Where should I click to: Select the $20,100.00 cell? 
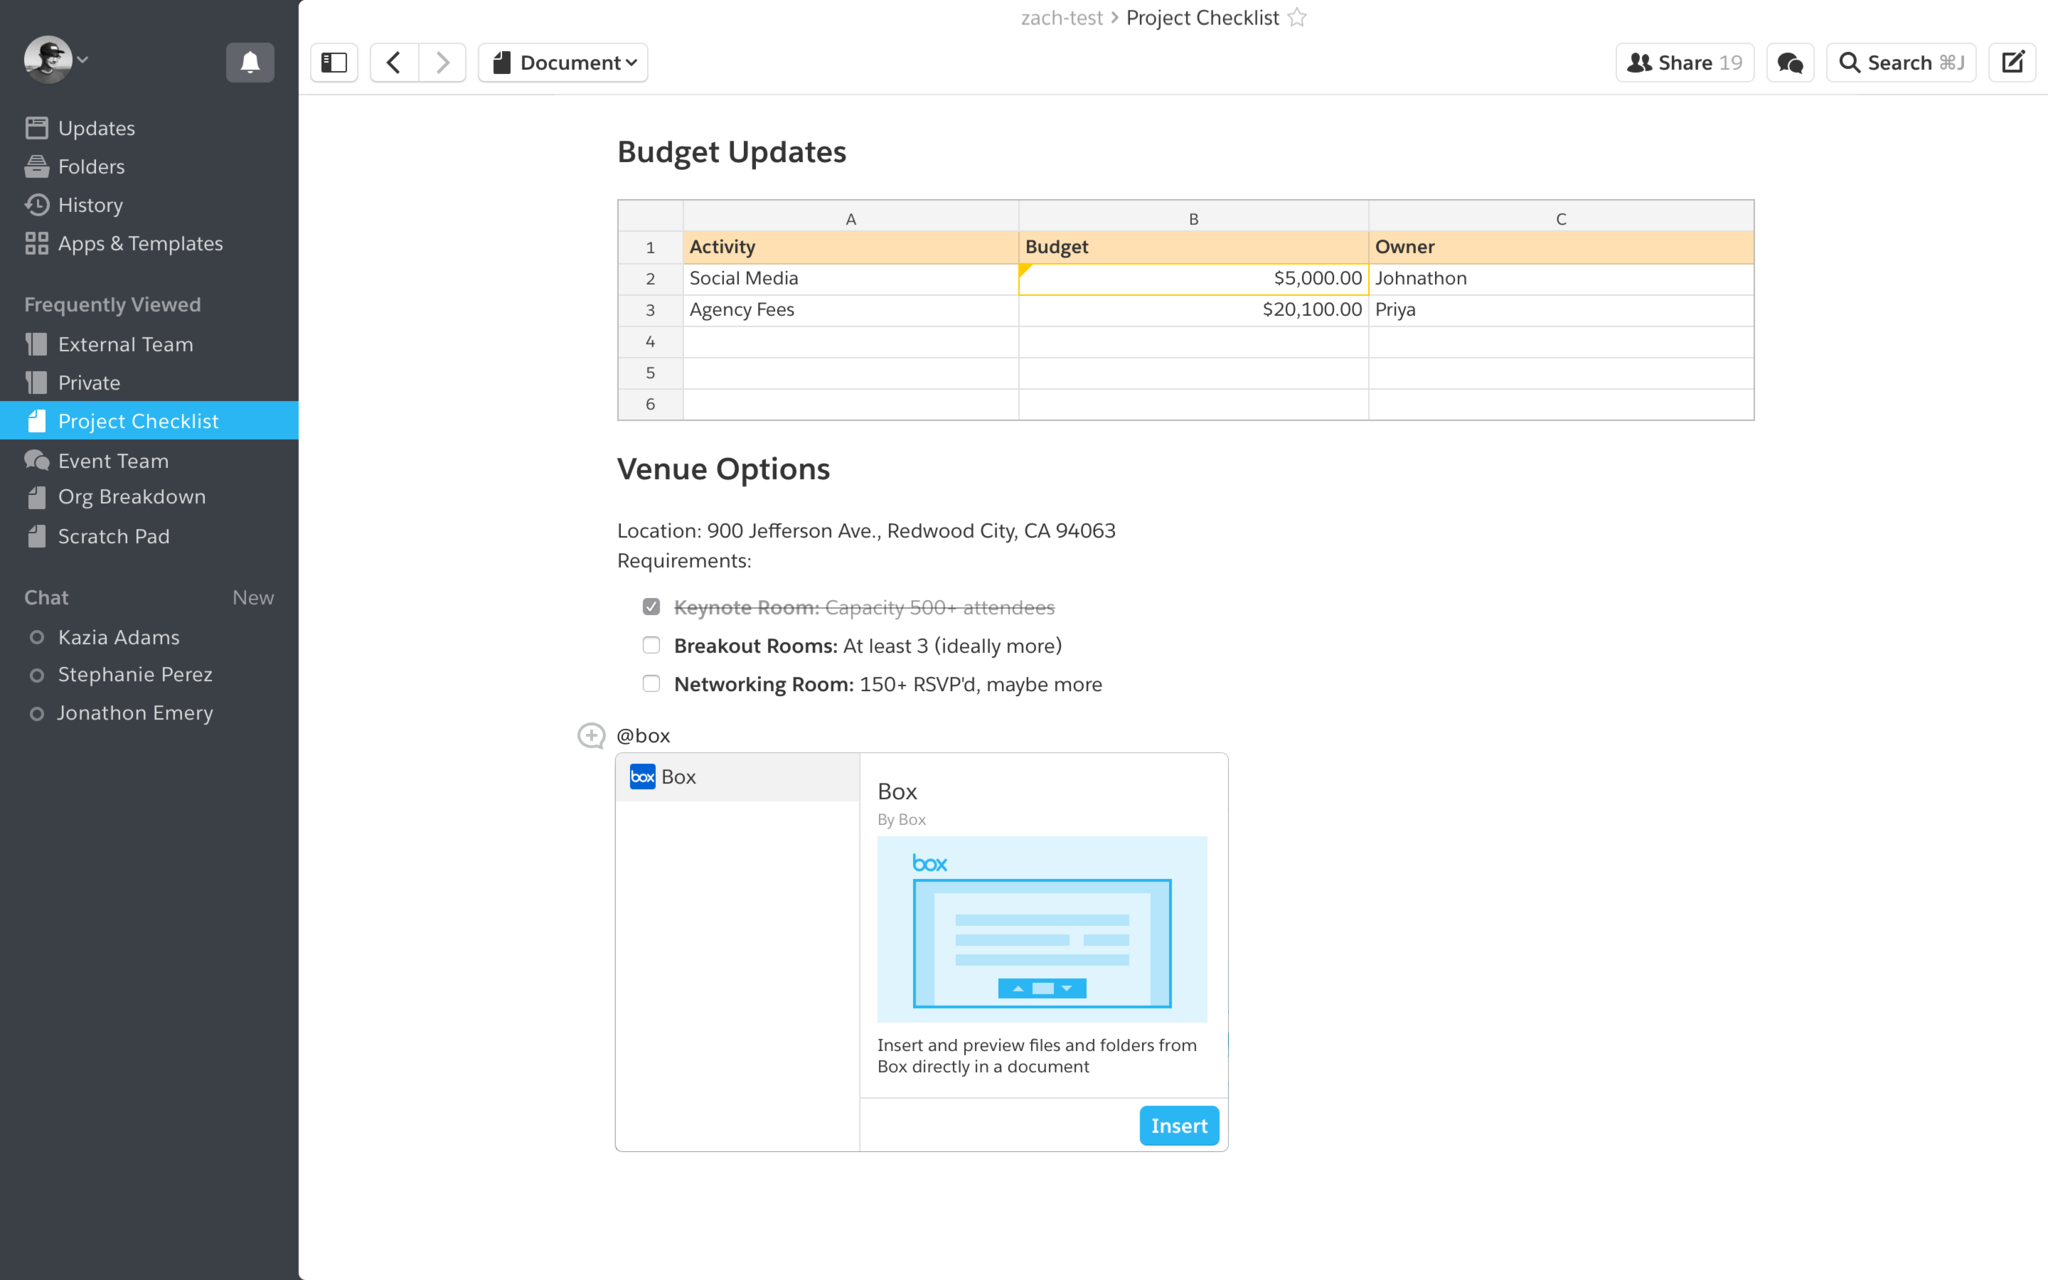[1193, 310]
